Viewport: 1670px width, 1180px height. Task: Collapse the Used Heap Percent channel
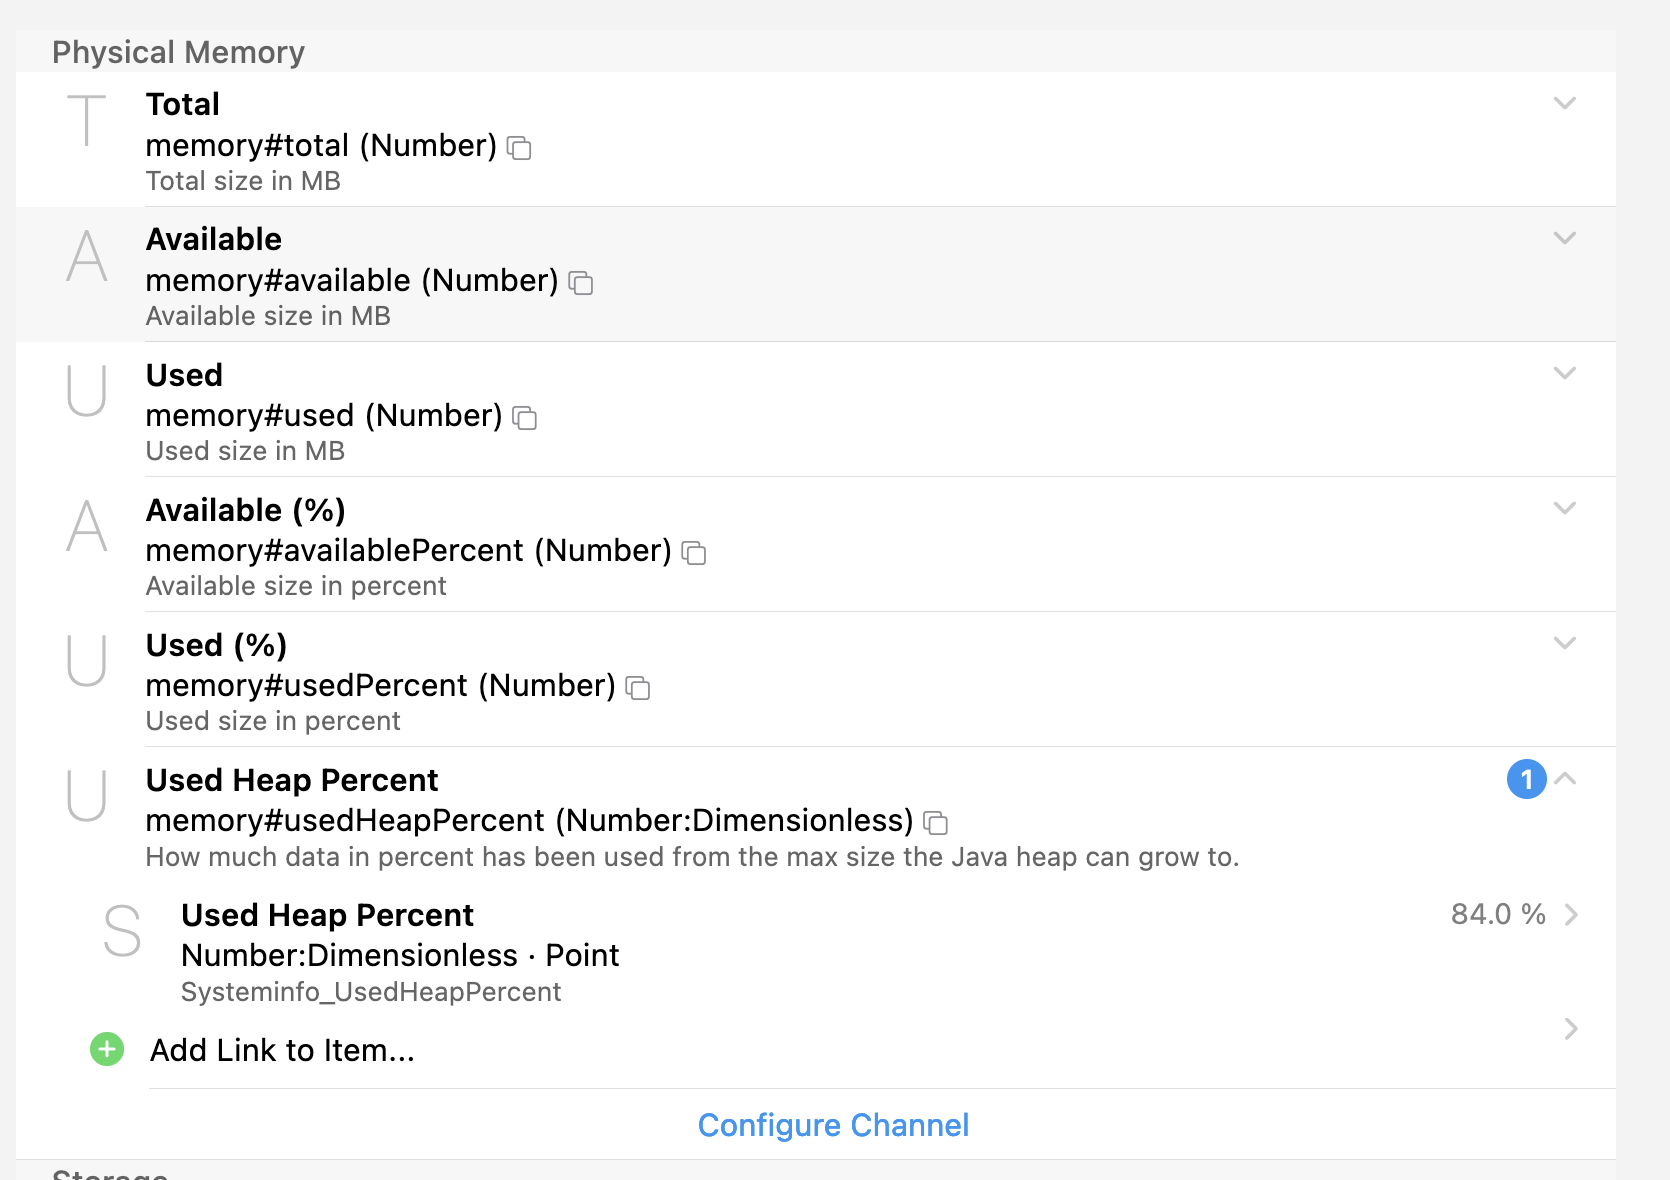pyautogui.click(x=1566, y=779)
